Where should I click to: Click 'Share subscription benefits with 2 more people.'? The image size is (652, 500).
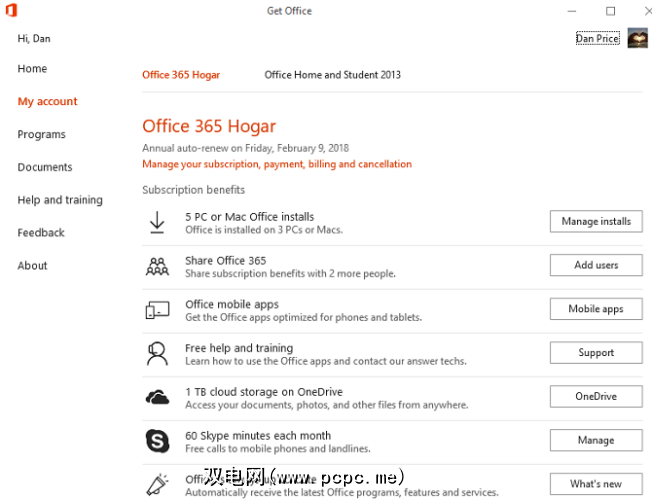point(290,274)
